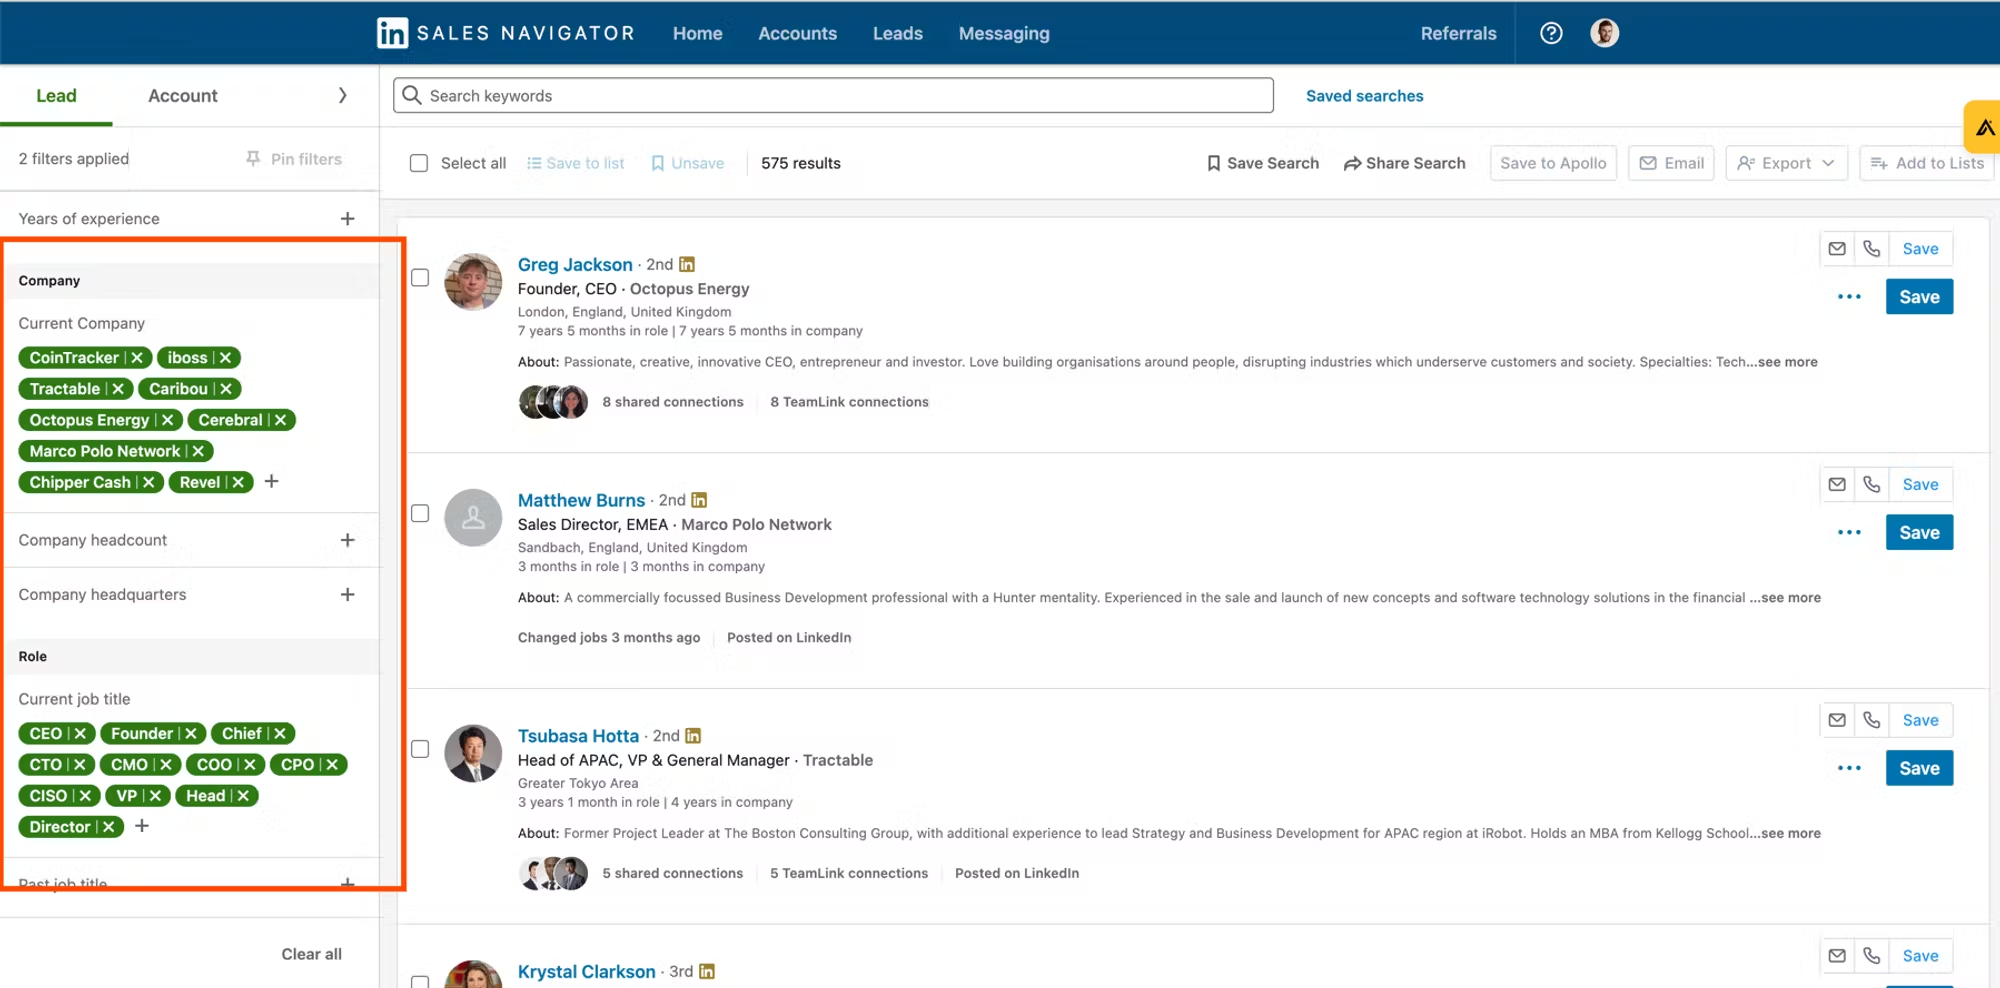Open Greg Jackson's LinkedIn profile badge icon
The image size is (2000, 988).
687,263
